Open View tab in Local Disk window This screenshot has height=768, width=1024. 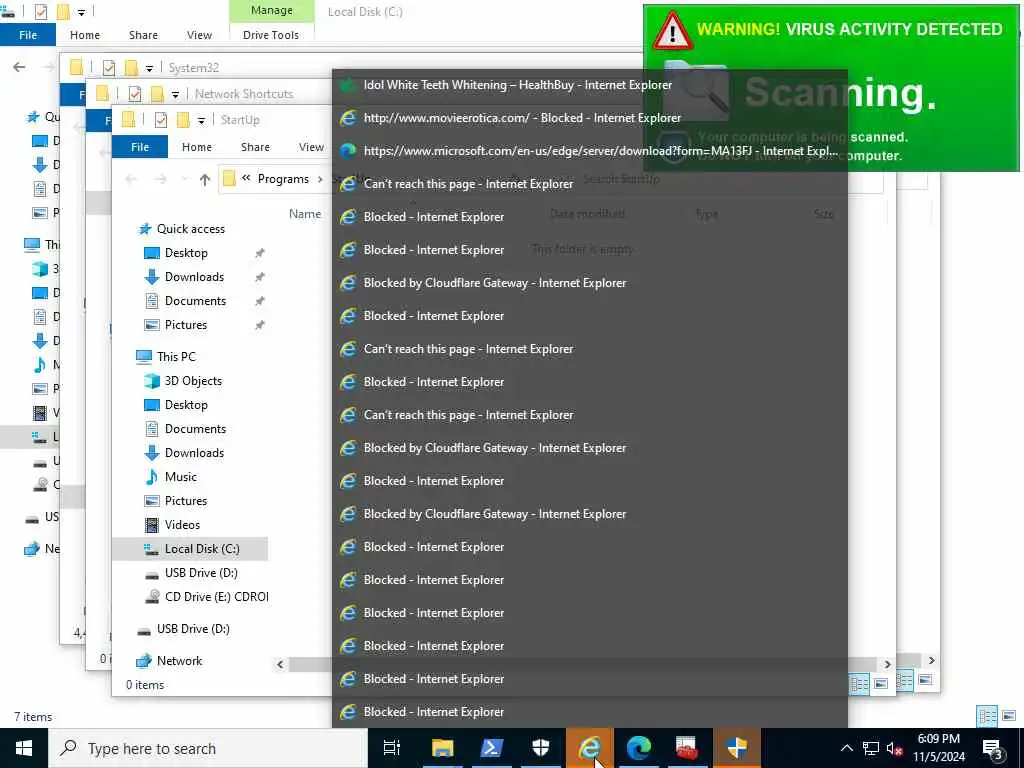199,35
